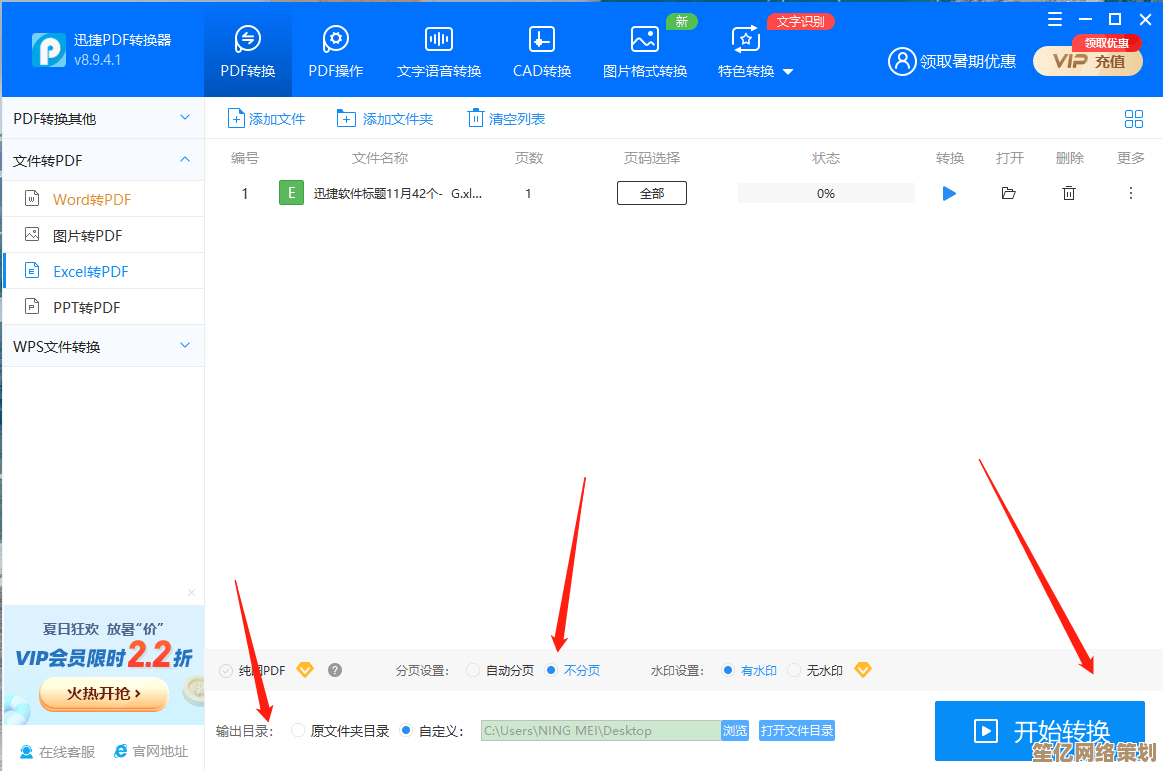Select the 自动分页 radio button
The width and height of the screenshot is (1163, 771).
(473, 670)
